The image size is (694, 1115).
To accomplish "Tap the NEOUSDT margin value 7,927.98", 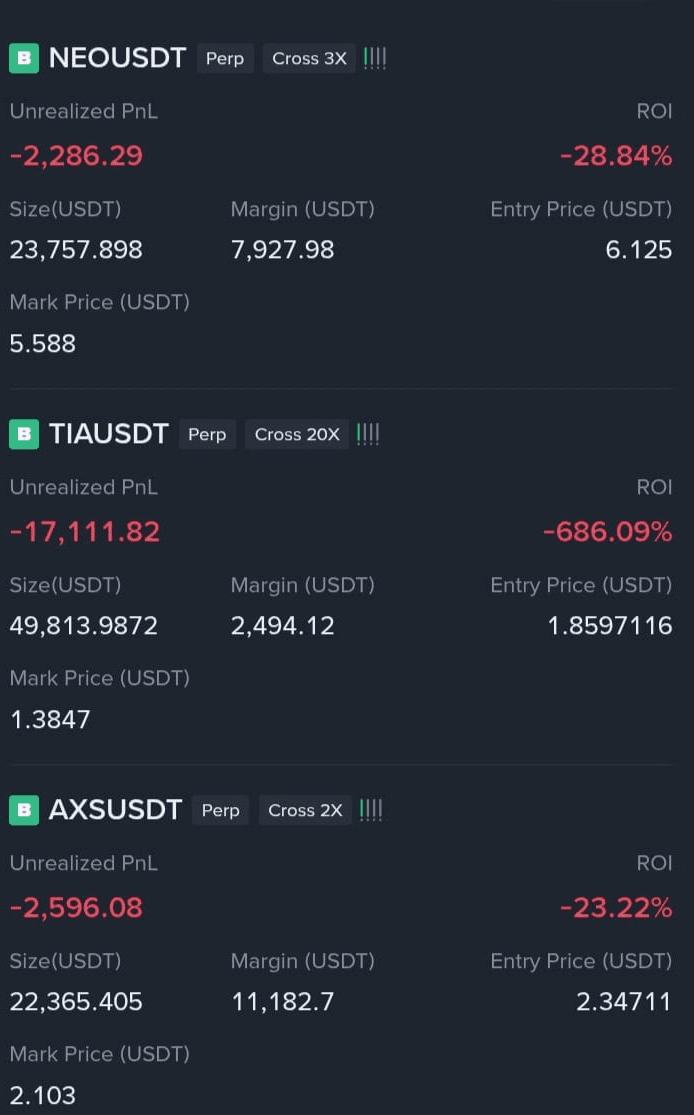I will pos(282,250).
